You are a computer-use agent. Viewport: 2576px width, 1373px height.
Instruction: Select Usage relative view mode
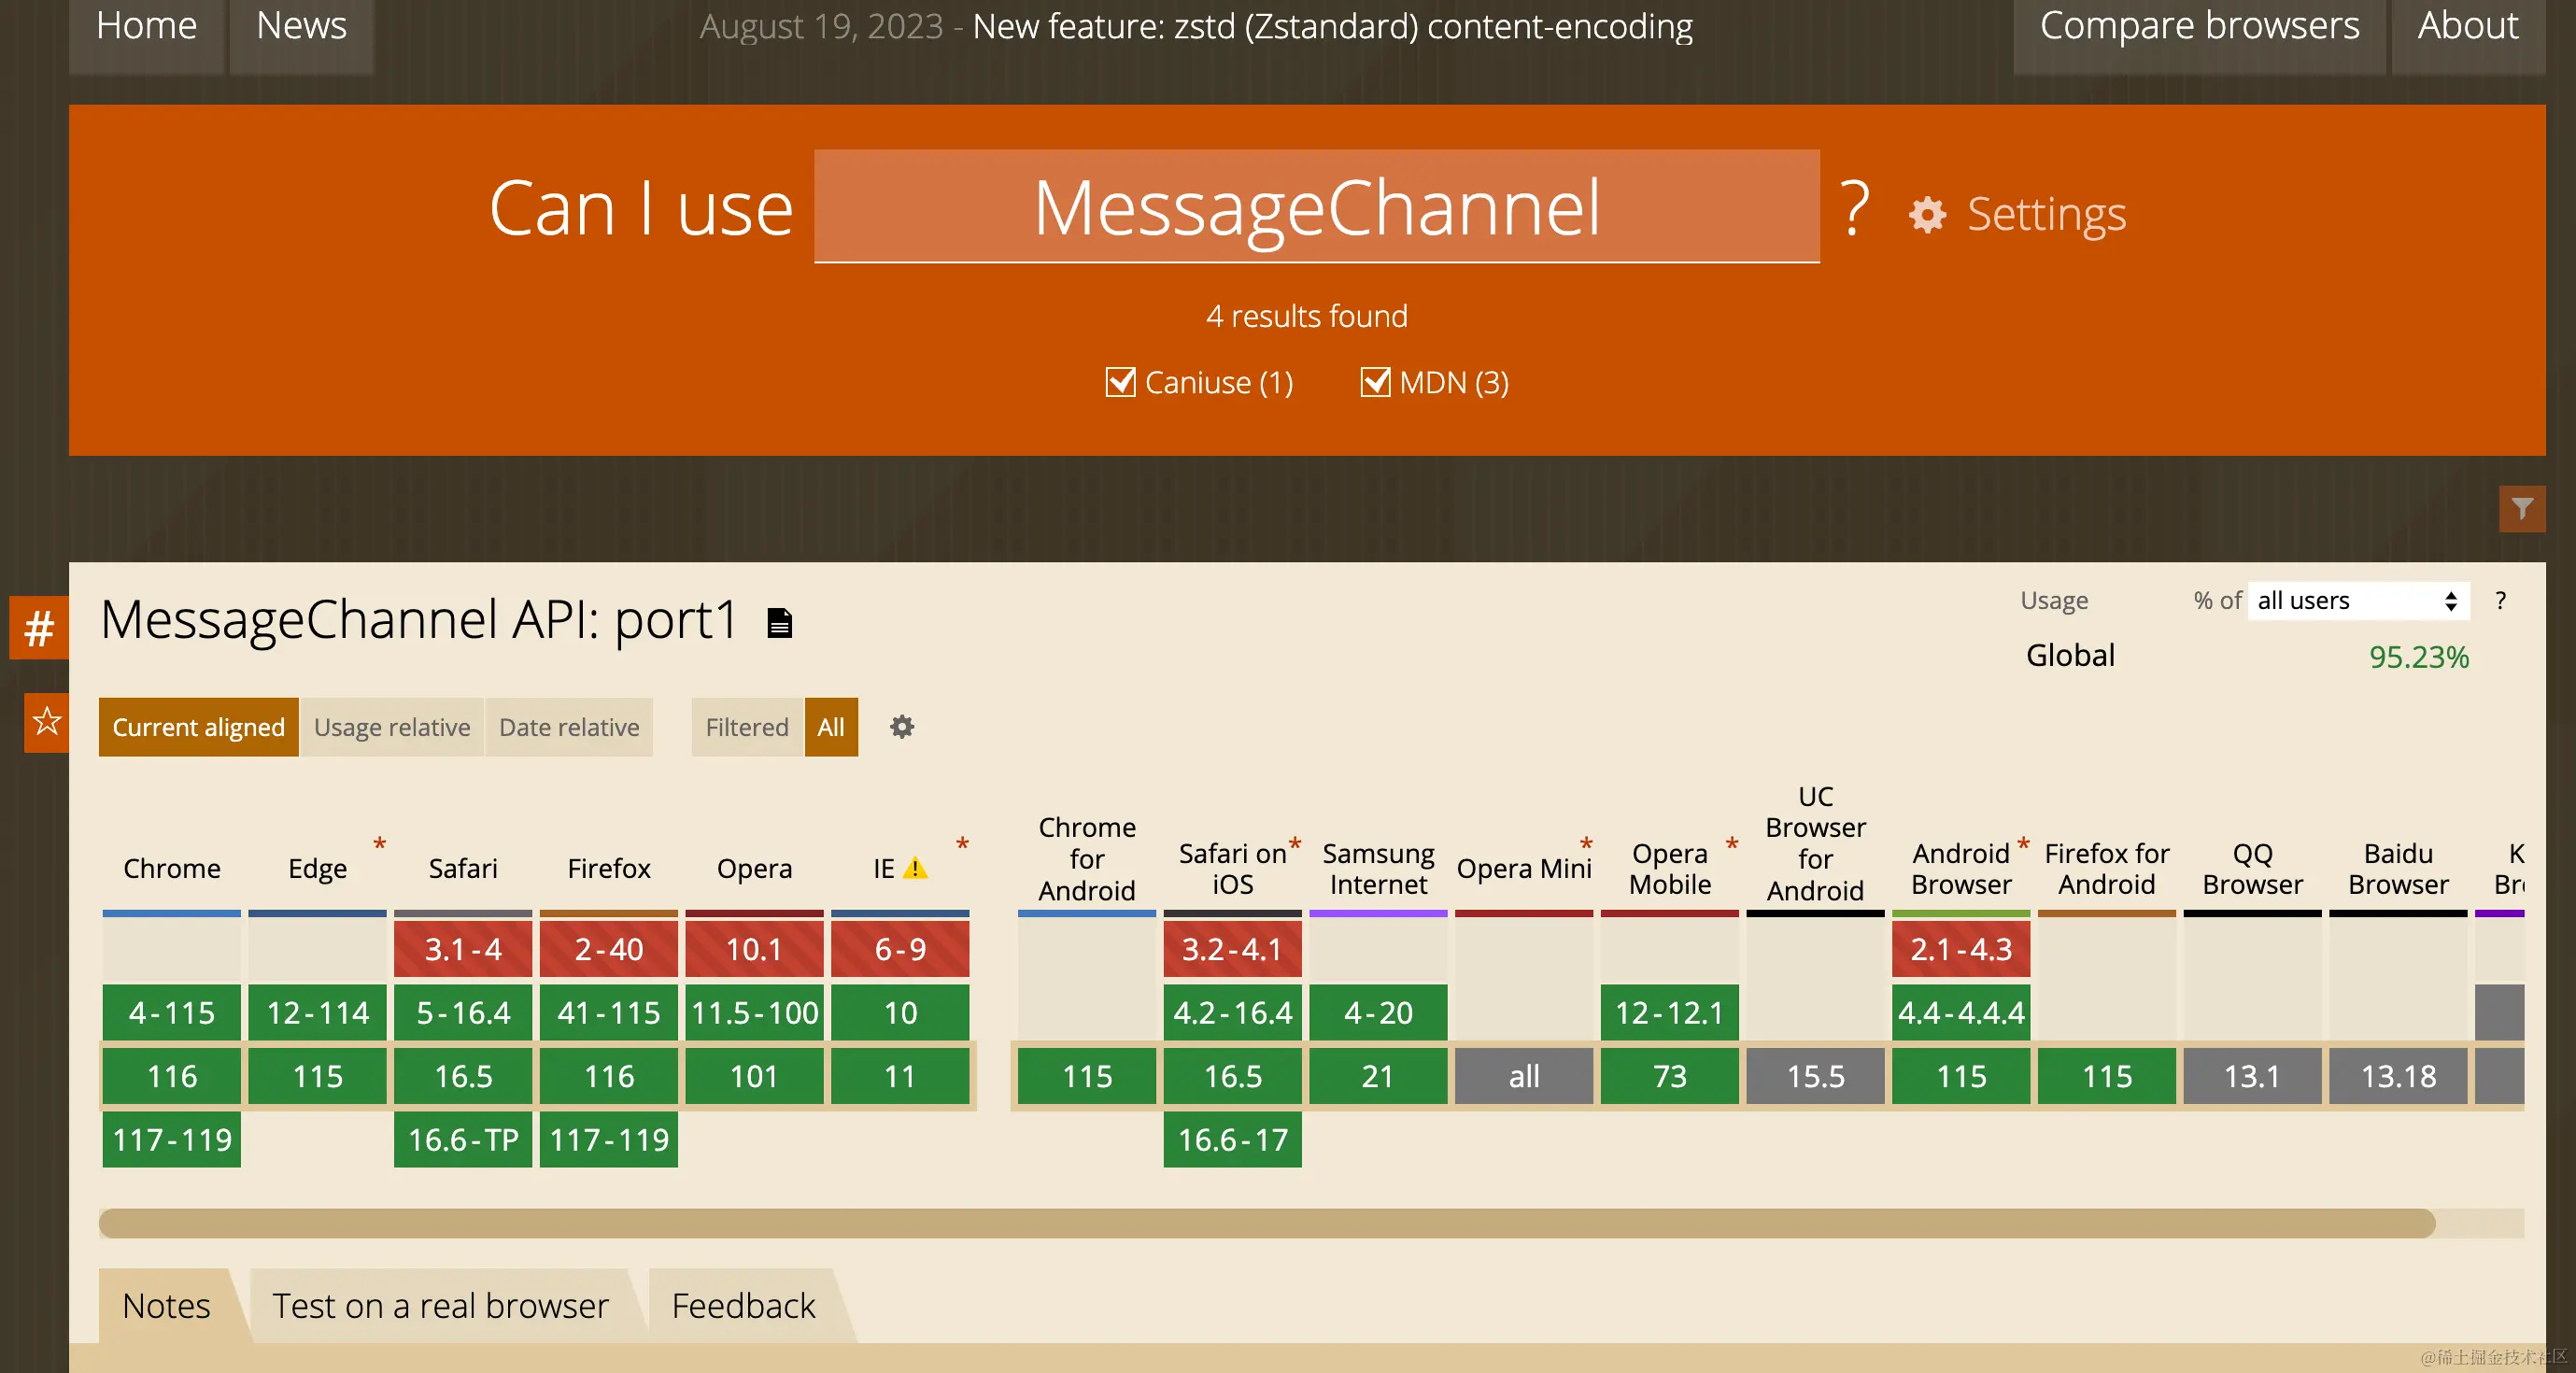(x=391, y=727)
